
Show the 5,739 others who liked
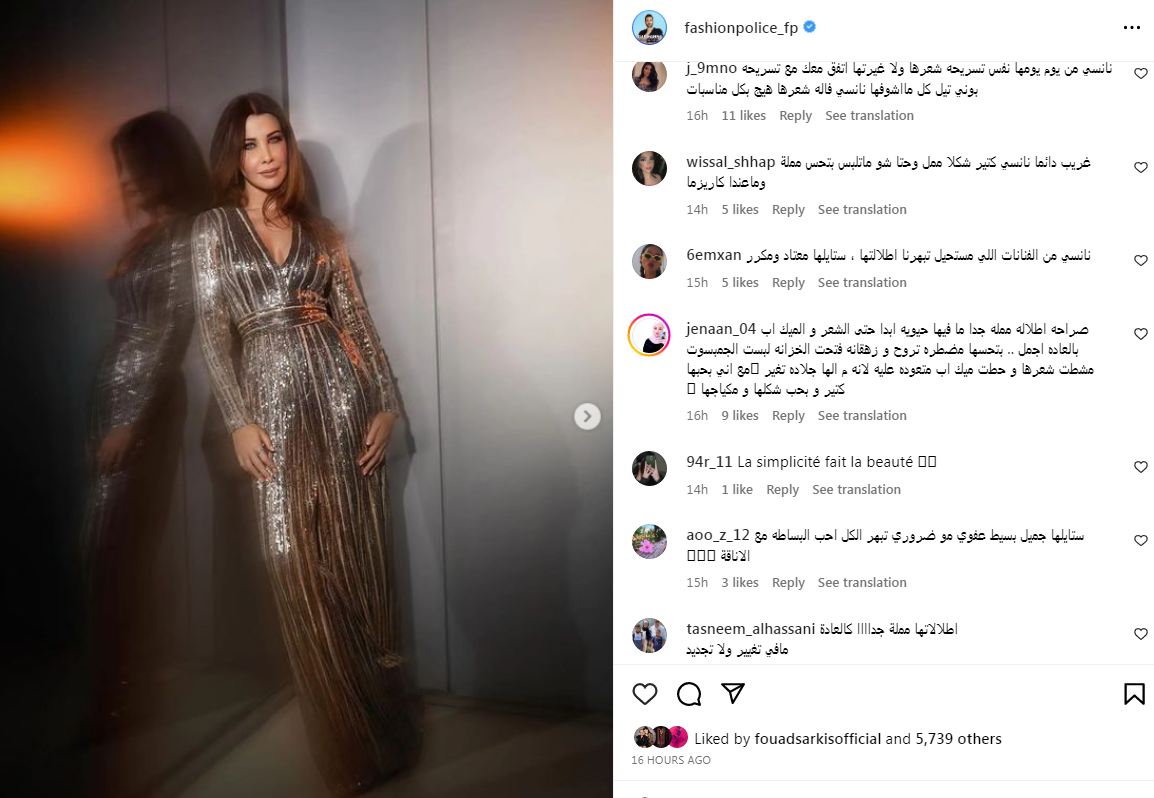(959, 738)
